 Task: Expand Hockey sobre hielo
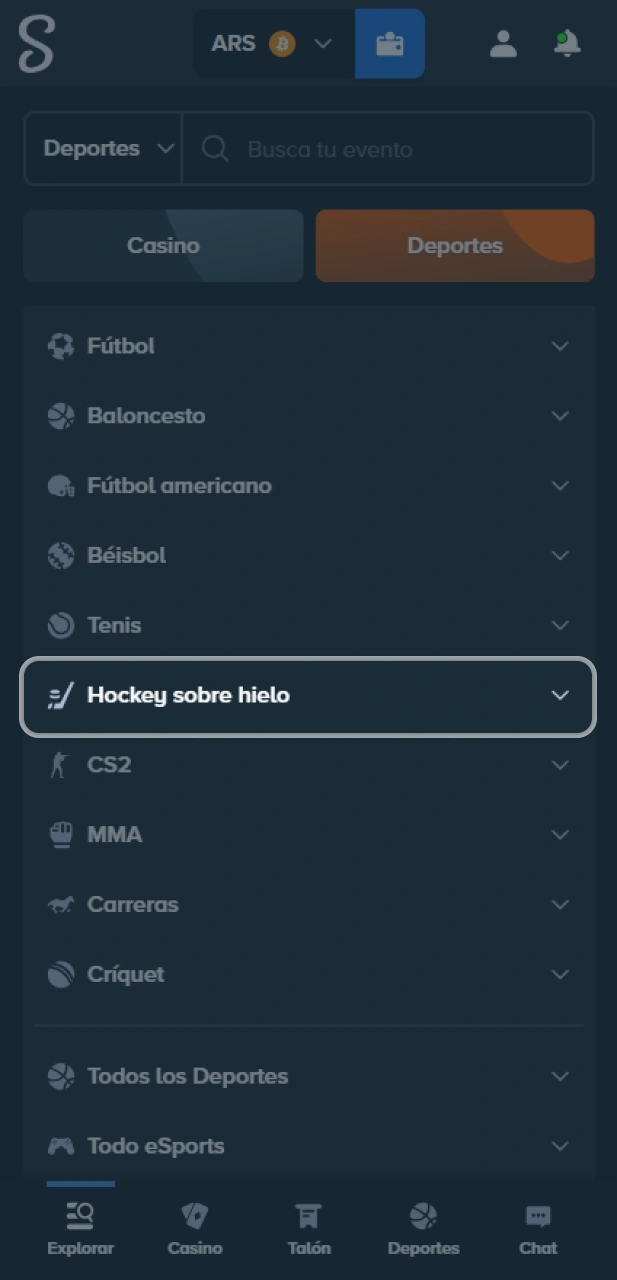(x=559, y=695)
